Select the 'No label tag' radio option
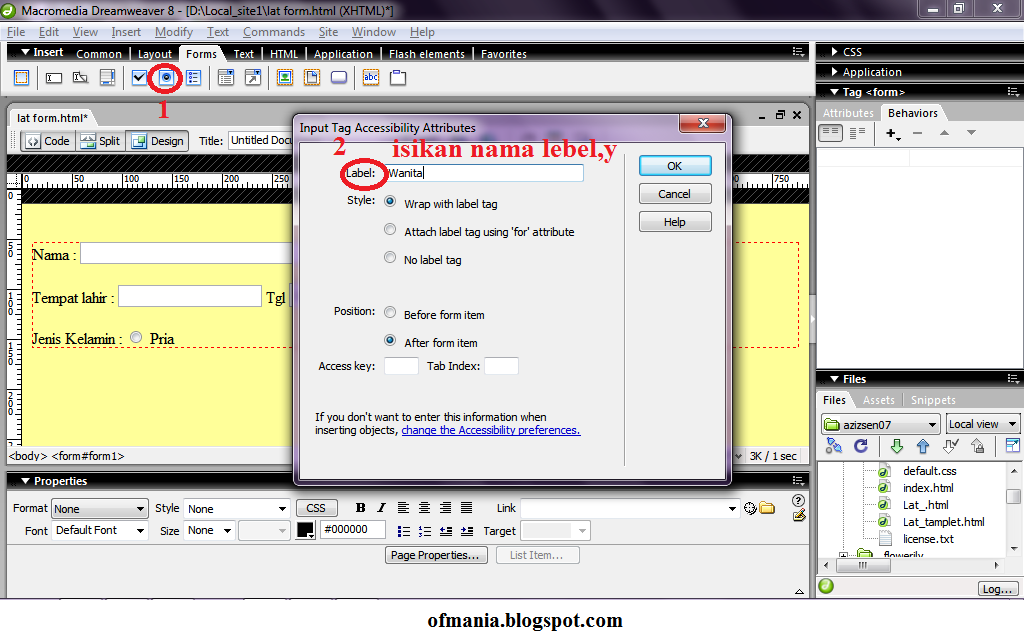The image size is (1024, 638). click(x=390, y=257)
